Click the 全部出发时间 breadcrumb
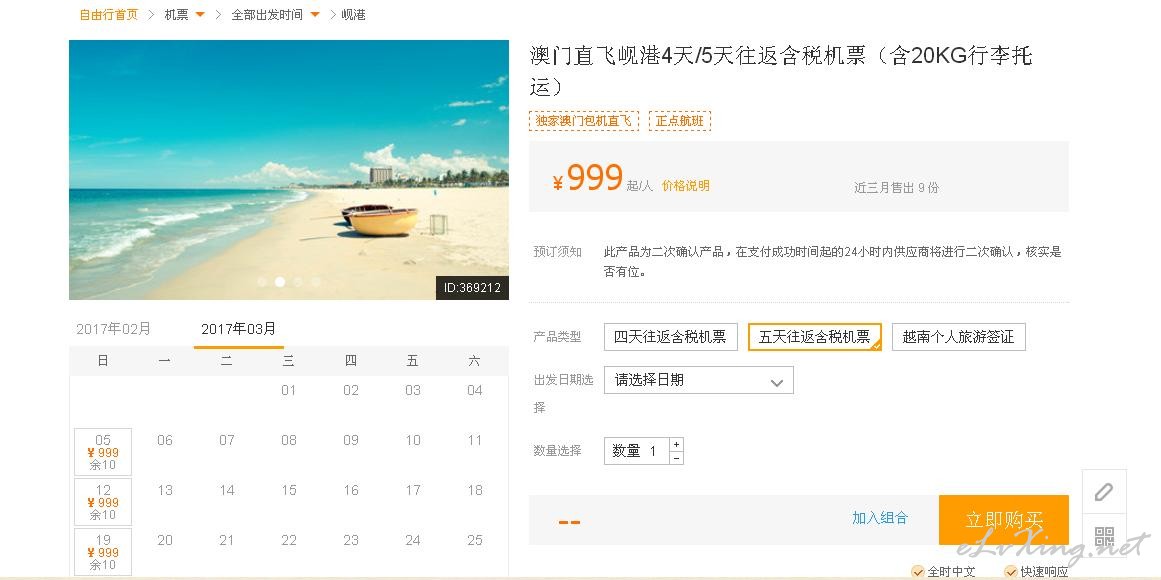1161x580 pixels. pos(267,15)
